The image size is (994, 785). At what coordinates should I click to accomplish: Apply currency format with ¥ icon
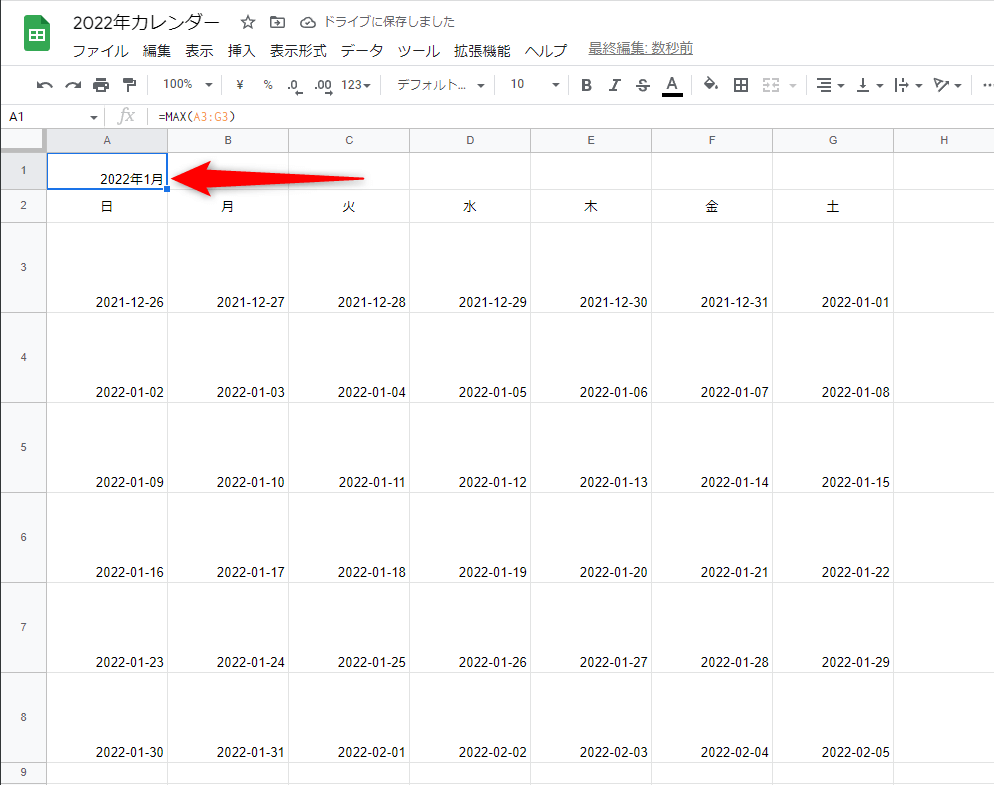coord(239,85)
